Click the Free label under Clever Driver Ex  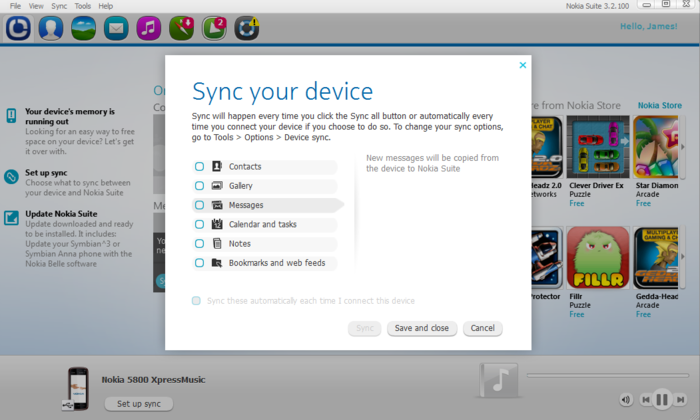(x=576, y=204)
